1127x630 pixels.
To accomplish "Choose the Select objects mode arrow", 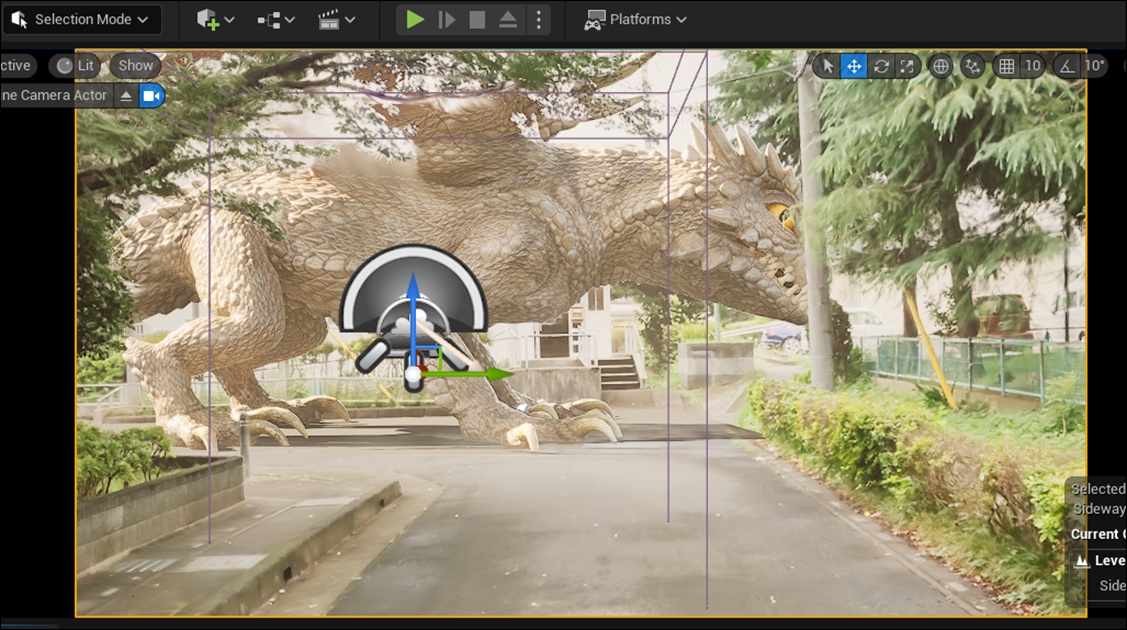I will (827, 66).
